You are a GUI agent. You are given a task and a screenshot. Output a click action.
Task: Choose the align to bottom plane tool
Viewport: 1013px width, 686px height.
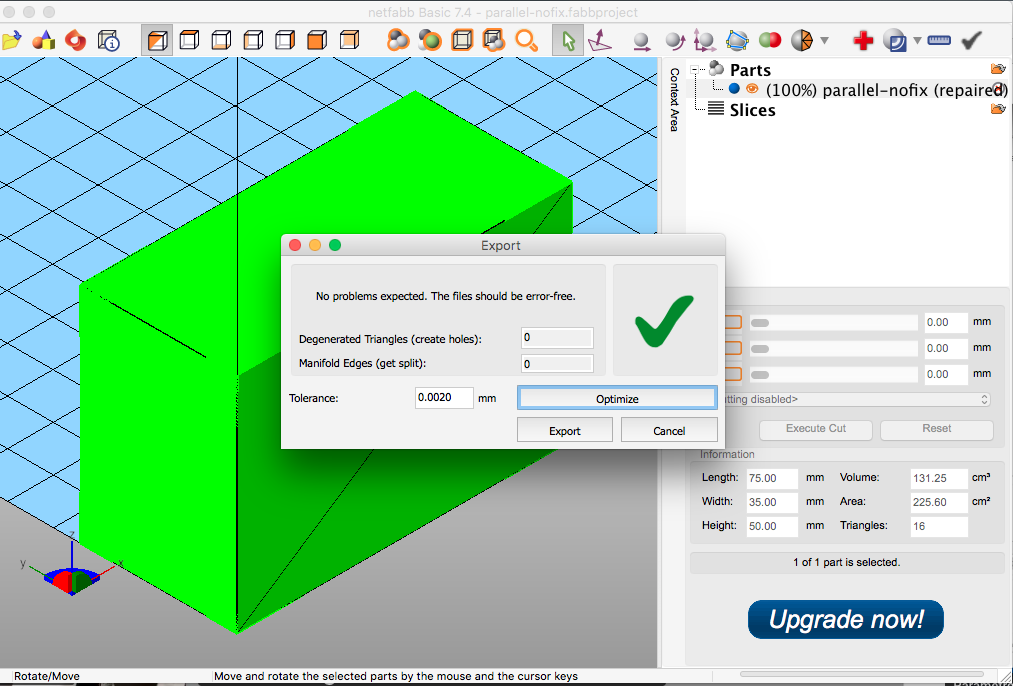click(600, 41)
